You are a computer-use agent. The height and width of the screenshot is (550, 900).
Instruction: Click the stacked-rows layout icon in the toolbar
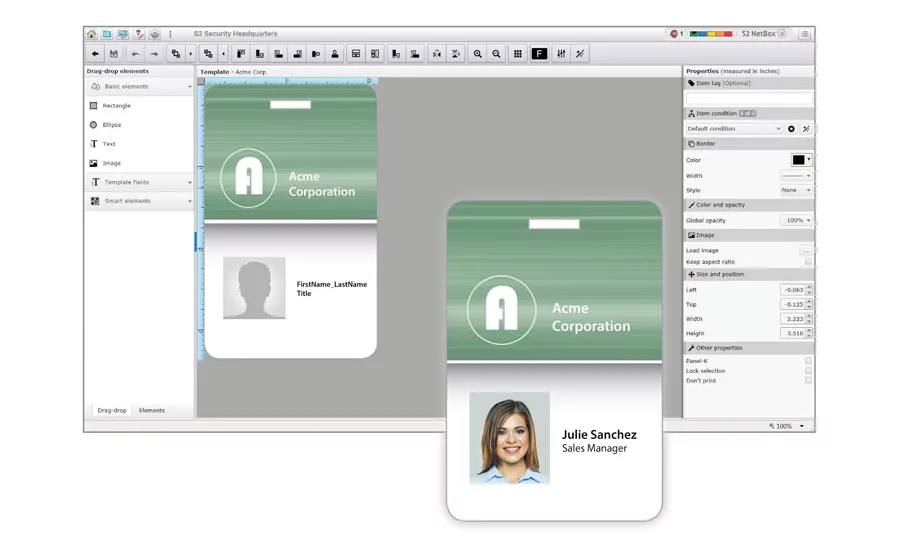click(356, 54)
